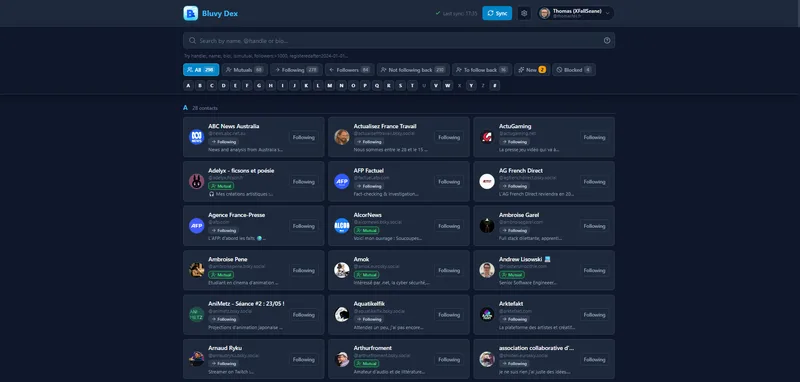Click the Bluvy Dex logo icon

pyautogui.click(x=190, y=13)
